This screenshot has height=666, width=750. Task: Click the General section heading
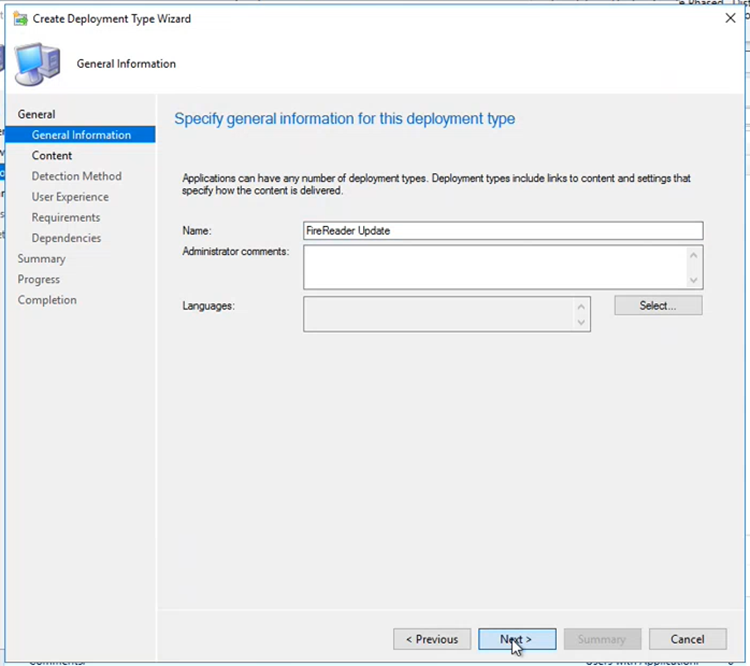coord(36,114)
